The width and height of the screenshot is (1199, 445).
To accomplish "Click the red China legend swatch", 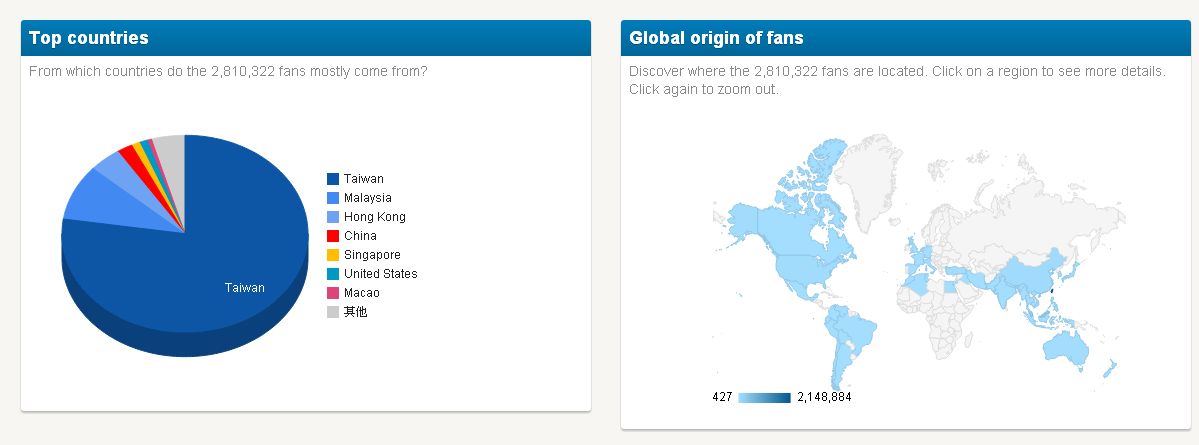I will tap(333, 236).
